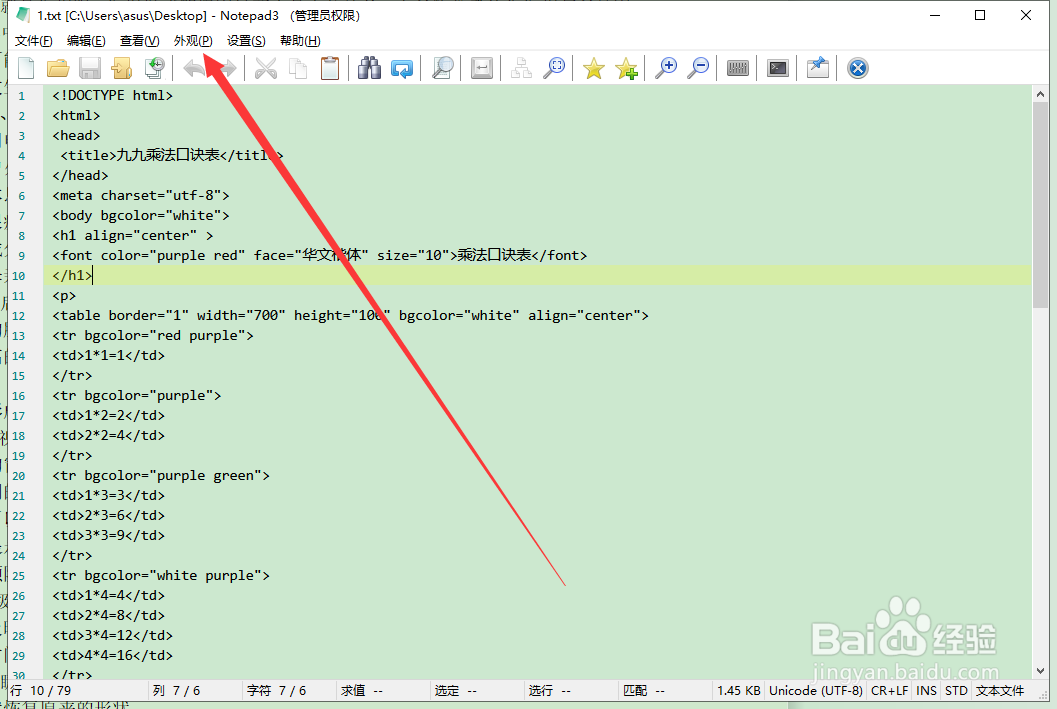Click line number 1 in margin
Image resolution: width=1057 pixels, height=709 pixels.
22,96
